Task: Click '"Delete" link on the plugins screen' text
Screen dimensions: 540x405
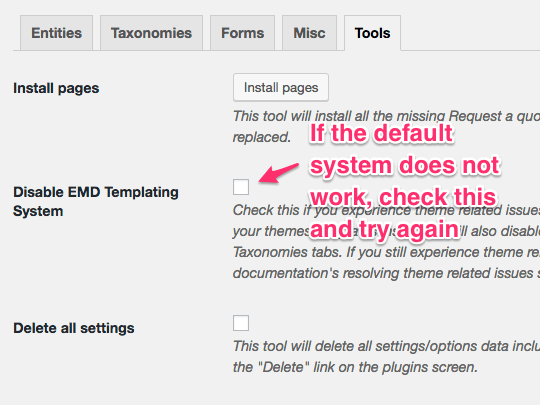Action: pos(367,367)
